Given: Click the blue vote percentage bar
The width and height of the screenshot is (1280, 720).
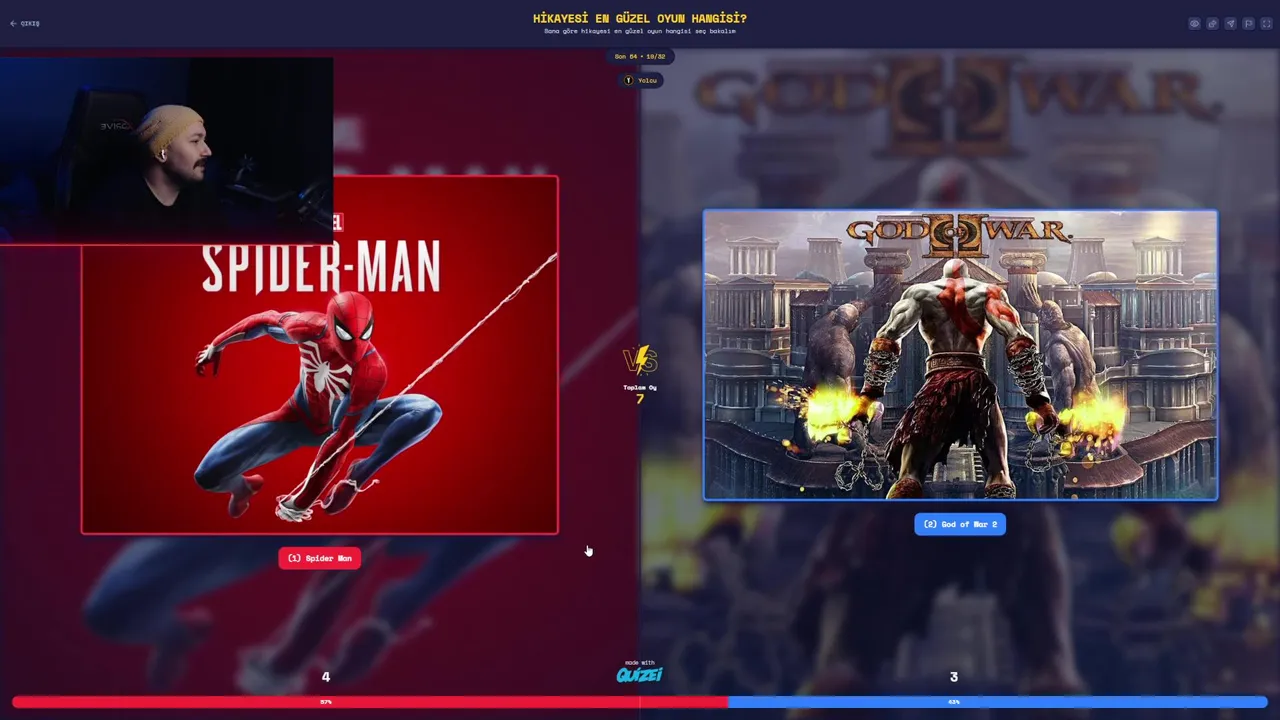Looking at the screenshot, I should (x=998, y=702).
